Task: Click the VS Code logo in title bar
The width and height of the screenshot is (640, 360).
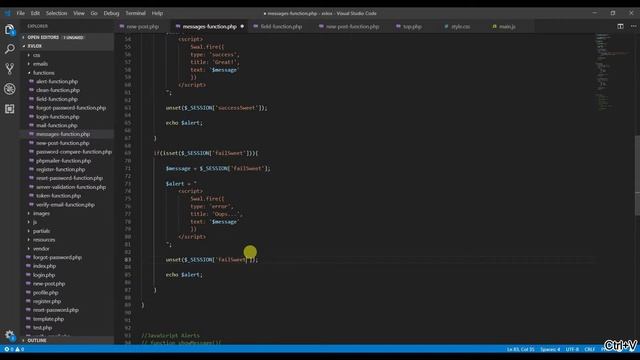Action: tap(7, 13)
